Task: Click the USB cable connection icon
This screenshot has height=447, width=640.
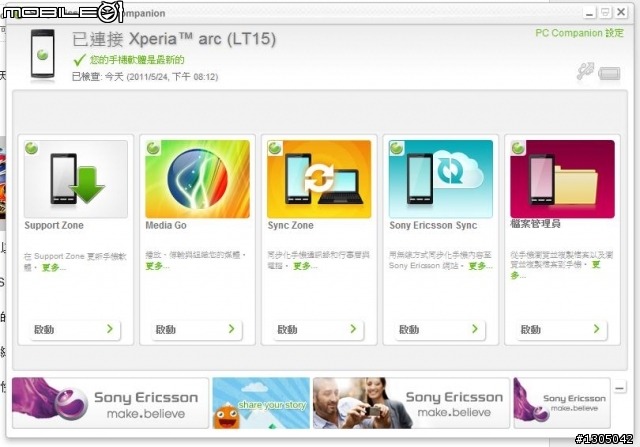Action: point(585,71)
